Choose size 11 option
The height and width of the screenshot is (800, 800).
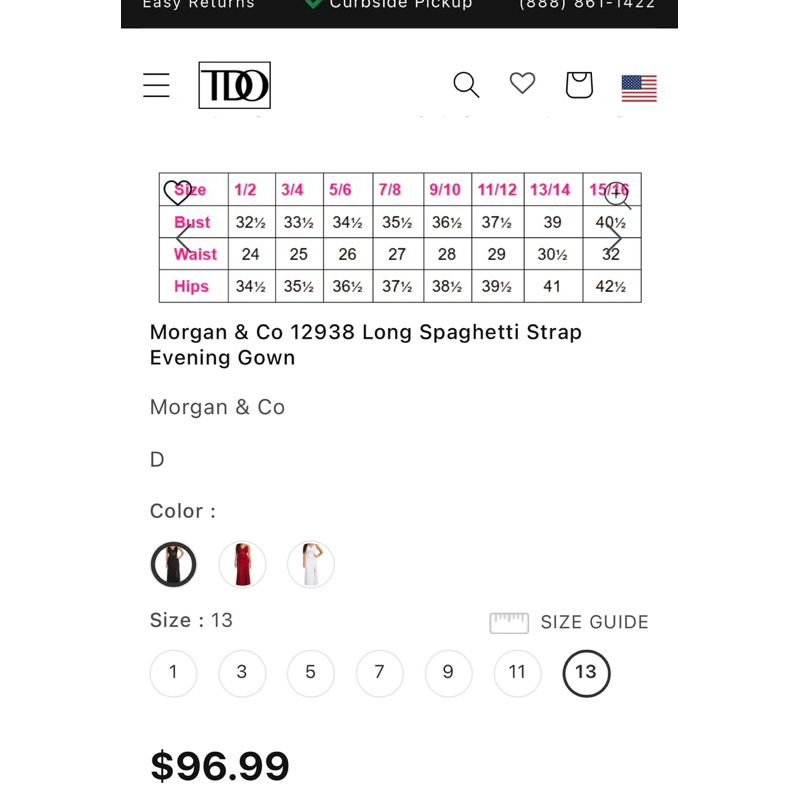tap(517, 673)
